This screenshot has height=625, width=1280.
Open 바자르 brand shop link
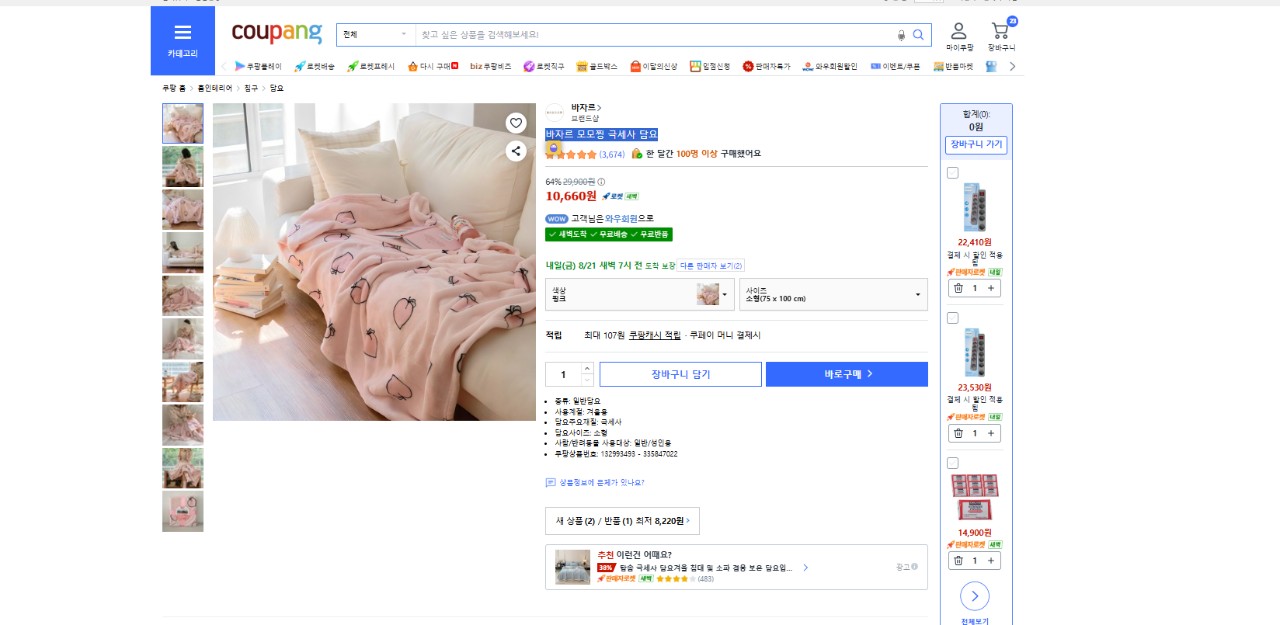click(586, 107)
